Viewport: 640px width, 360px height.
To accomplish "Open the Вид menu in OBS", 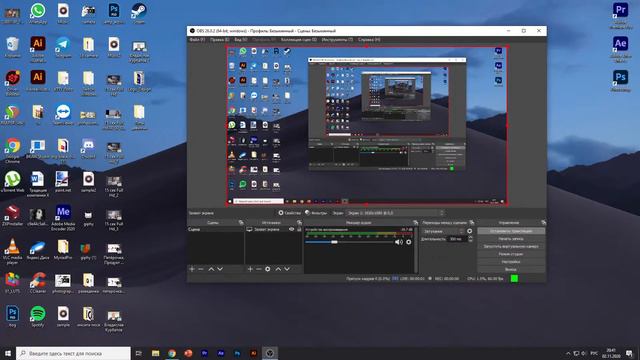I will (x=241, y=40).
